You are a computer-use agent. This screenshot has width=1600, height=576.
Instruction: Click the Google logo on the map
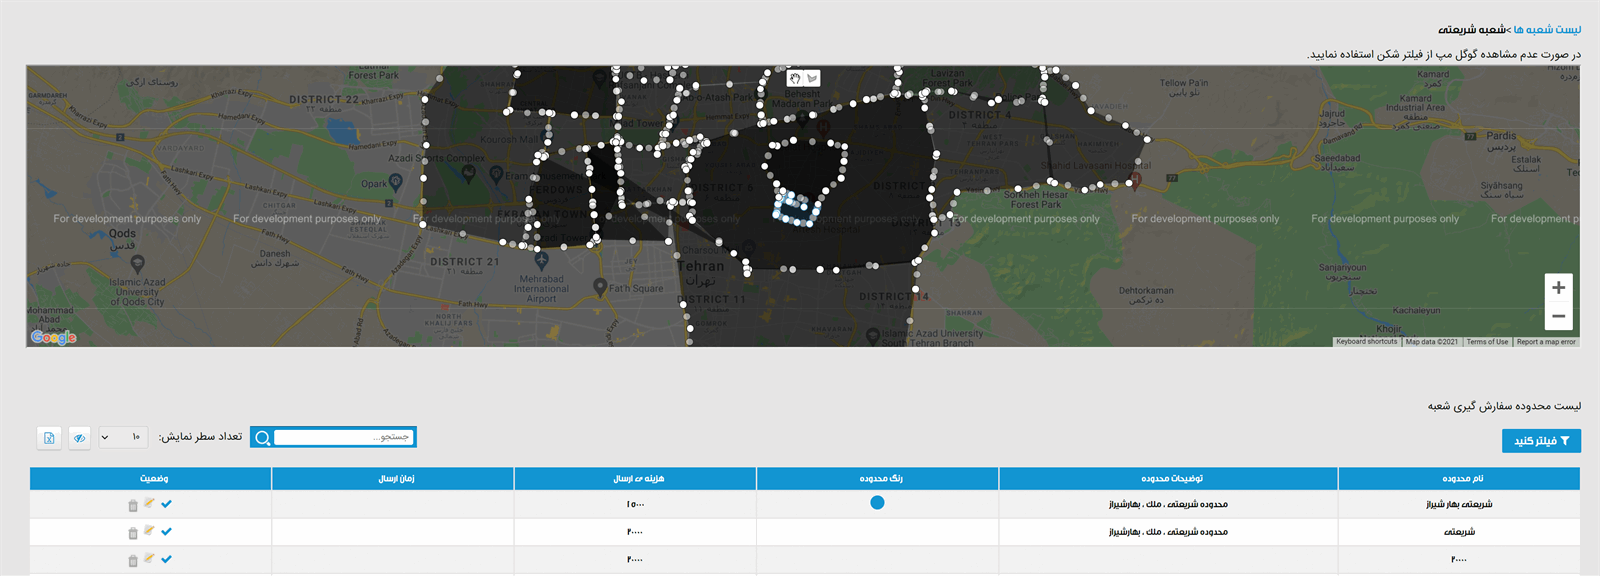pyautogui.click(x=53, y=337)
